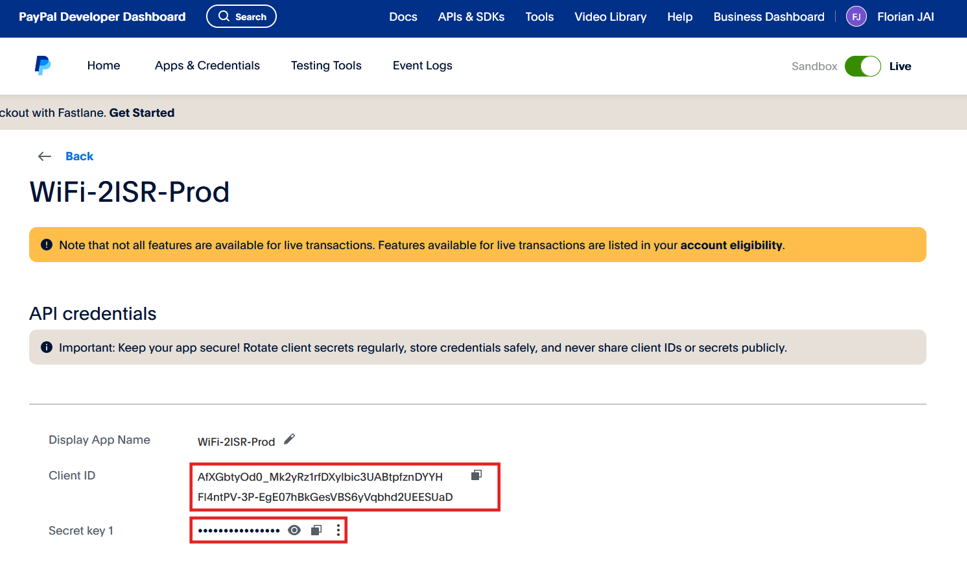Image resolution: width=967 pixels, height=574 pixels.
Task: Click the FJ user avatar
Action: tap(856, 17)
